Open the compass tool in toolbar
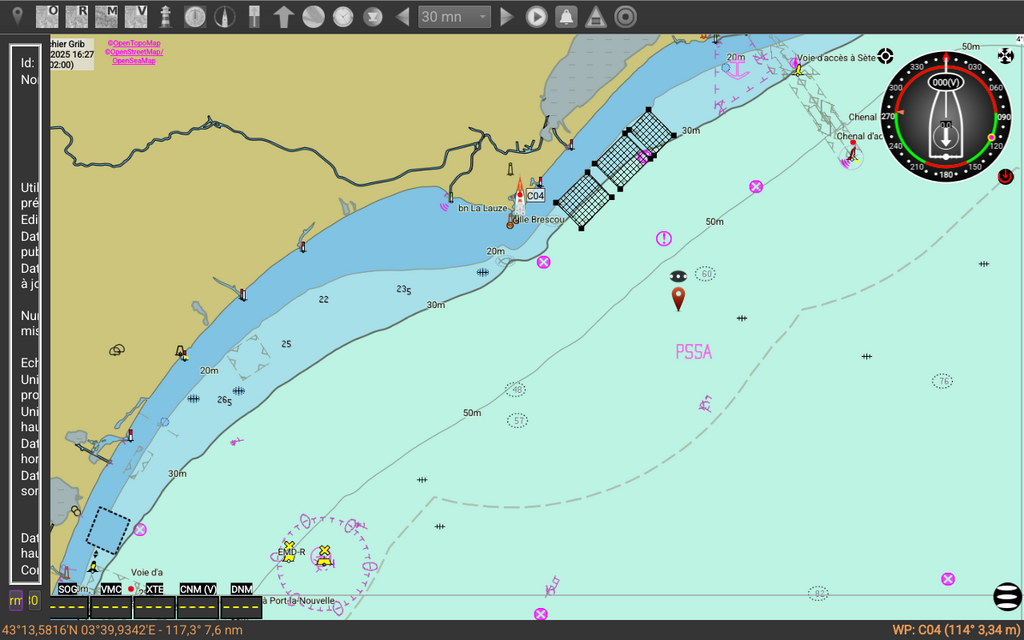The width and height of the screenshot is (1024, 640). click(226, 16)
